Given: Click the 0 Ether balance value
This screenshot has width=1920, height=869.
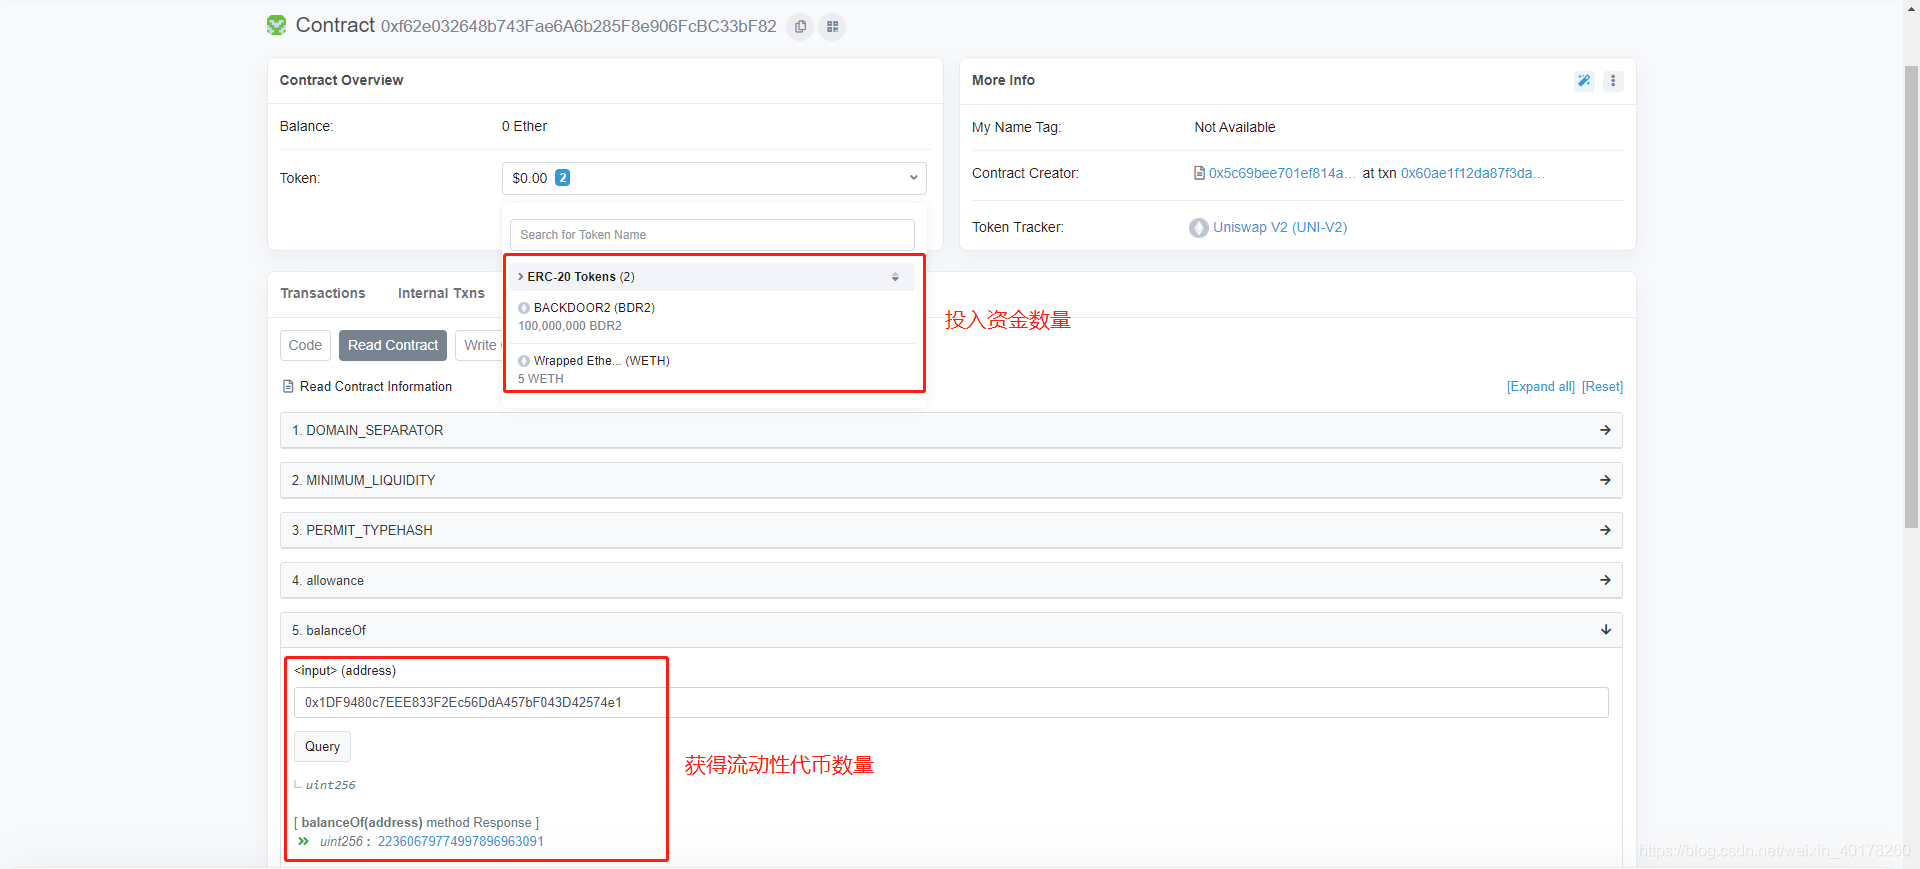Looking at the screenshot, I should coord(524,126).
